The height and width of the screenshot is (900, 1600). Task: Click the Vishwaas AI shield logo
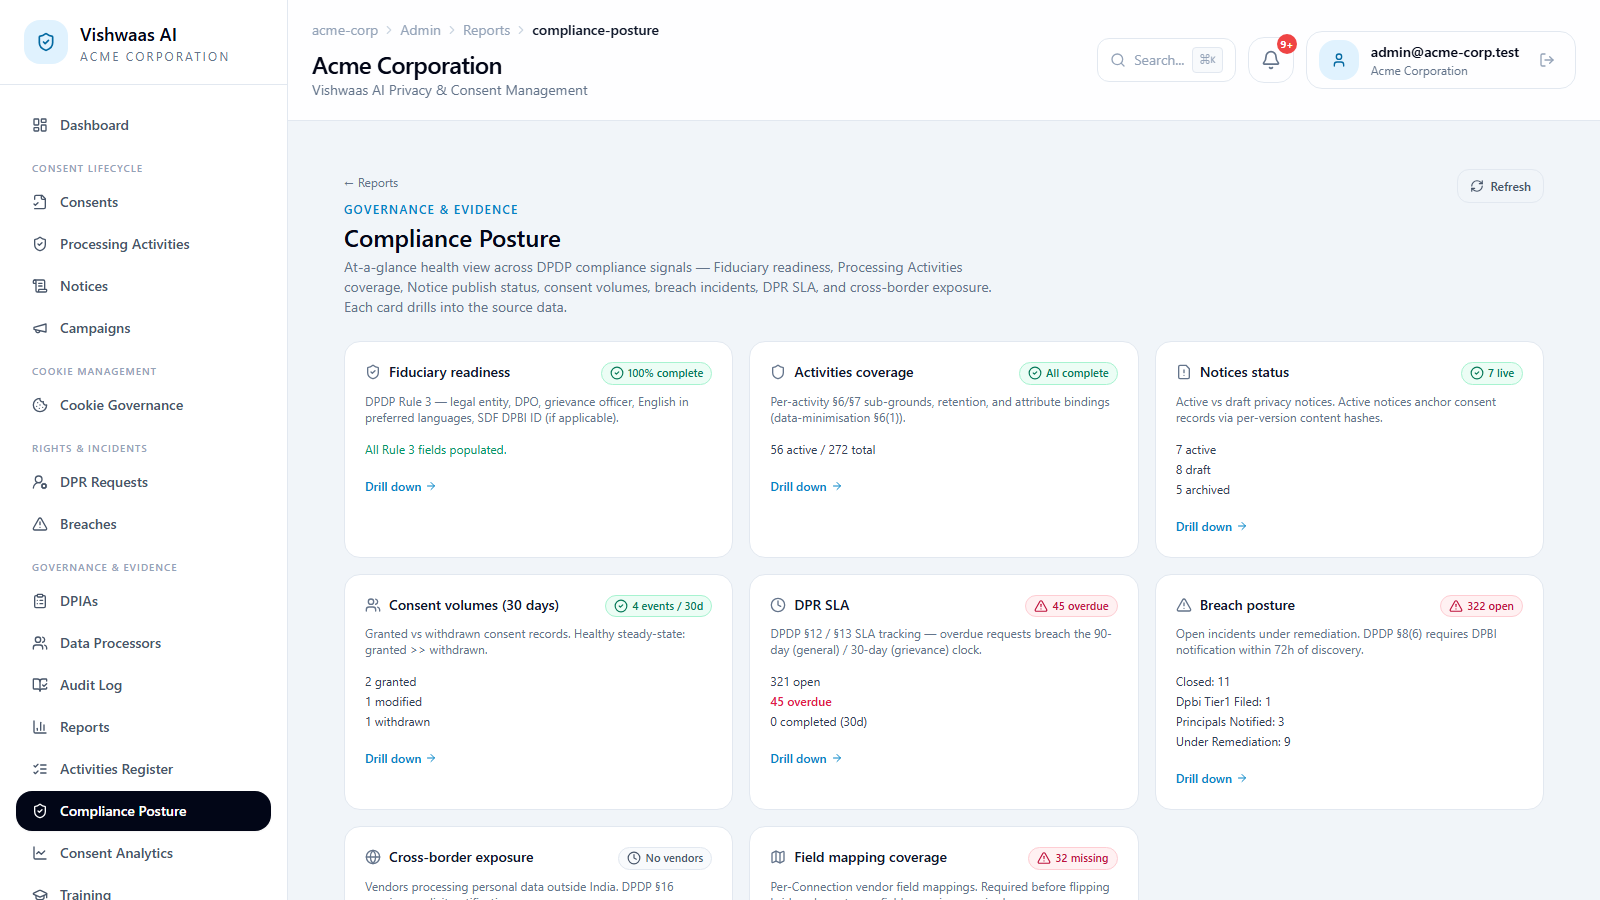coord(46,42)
